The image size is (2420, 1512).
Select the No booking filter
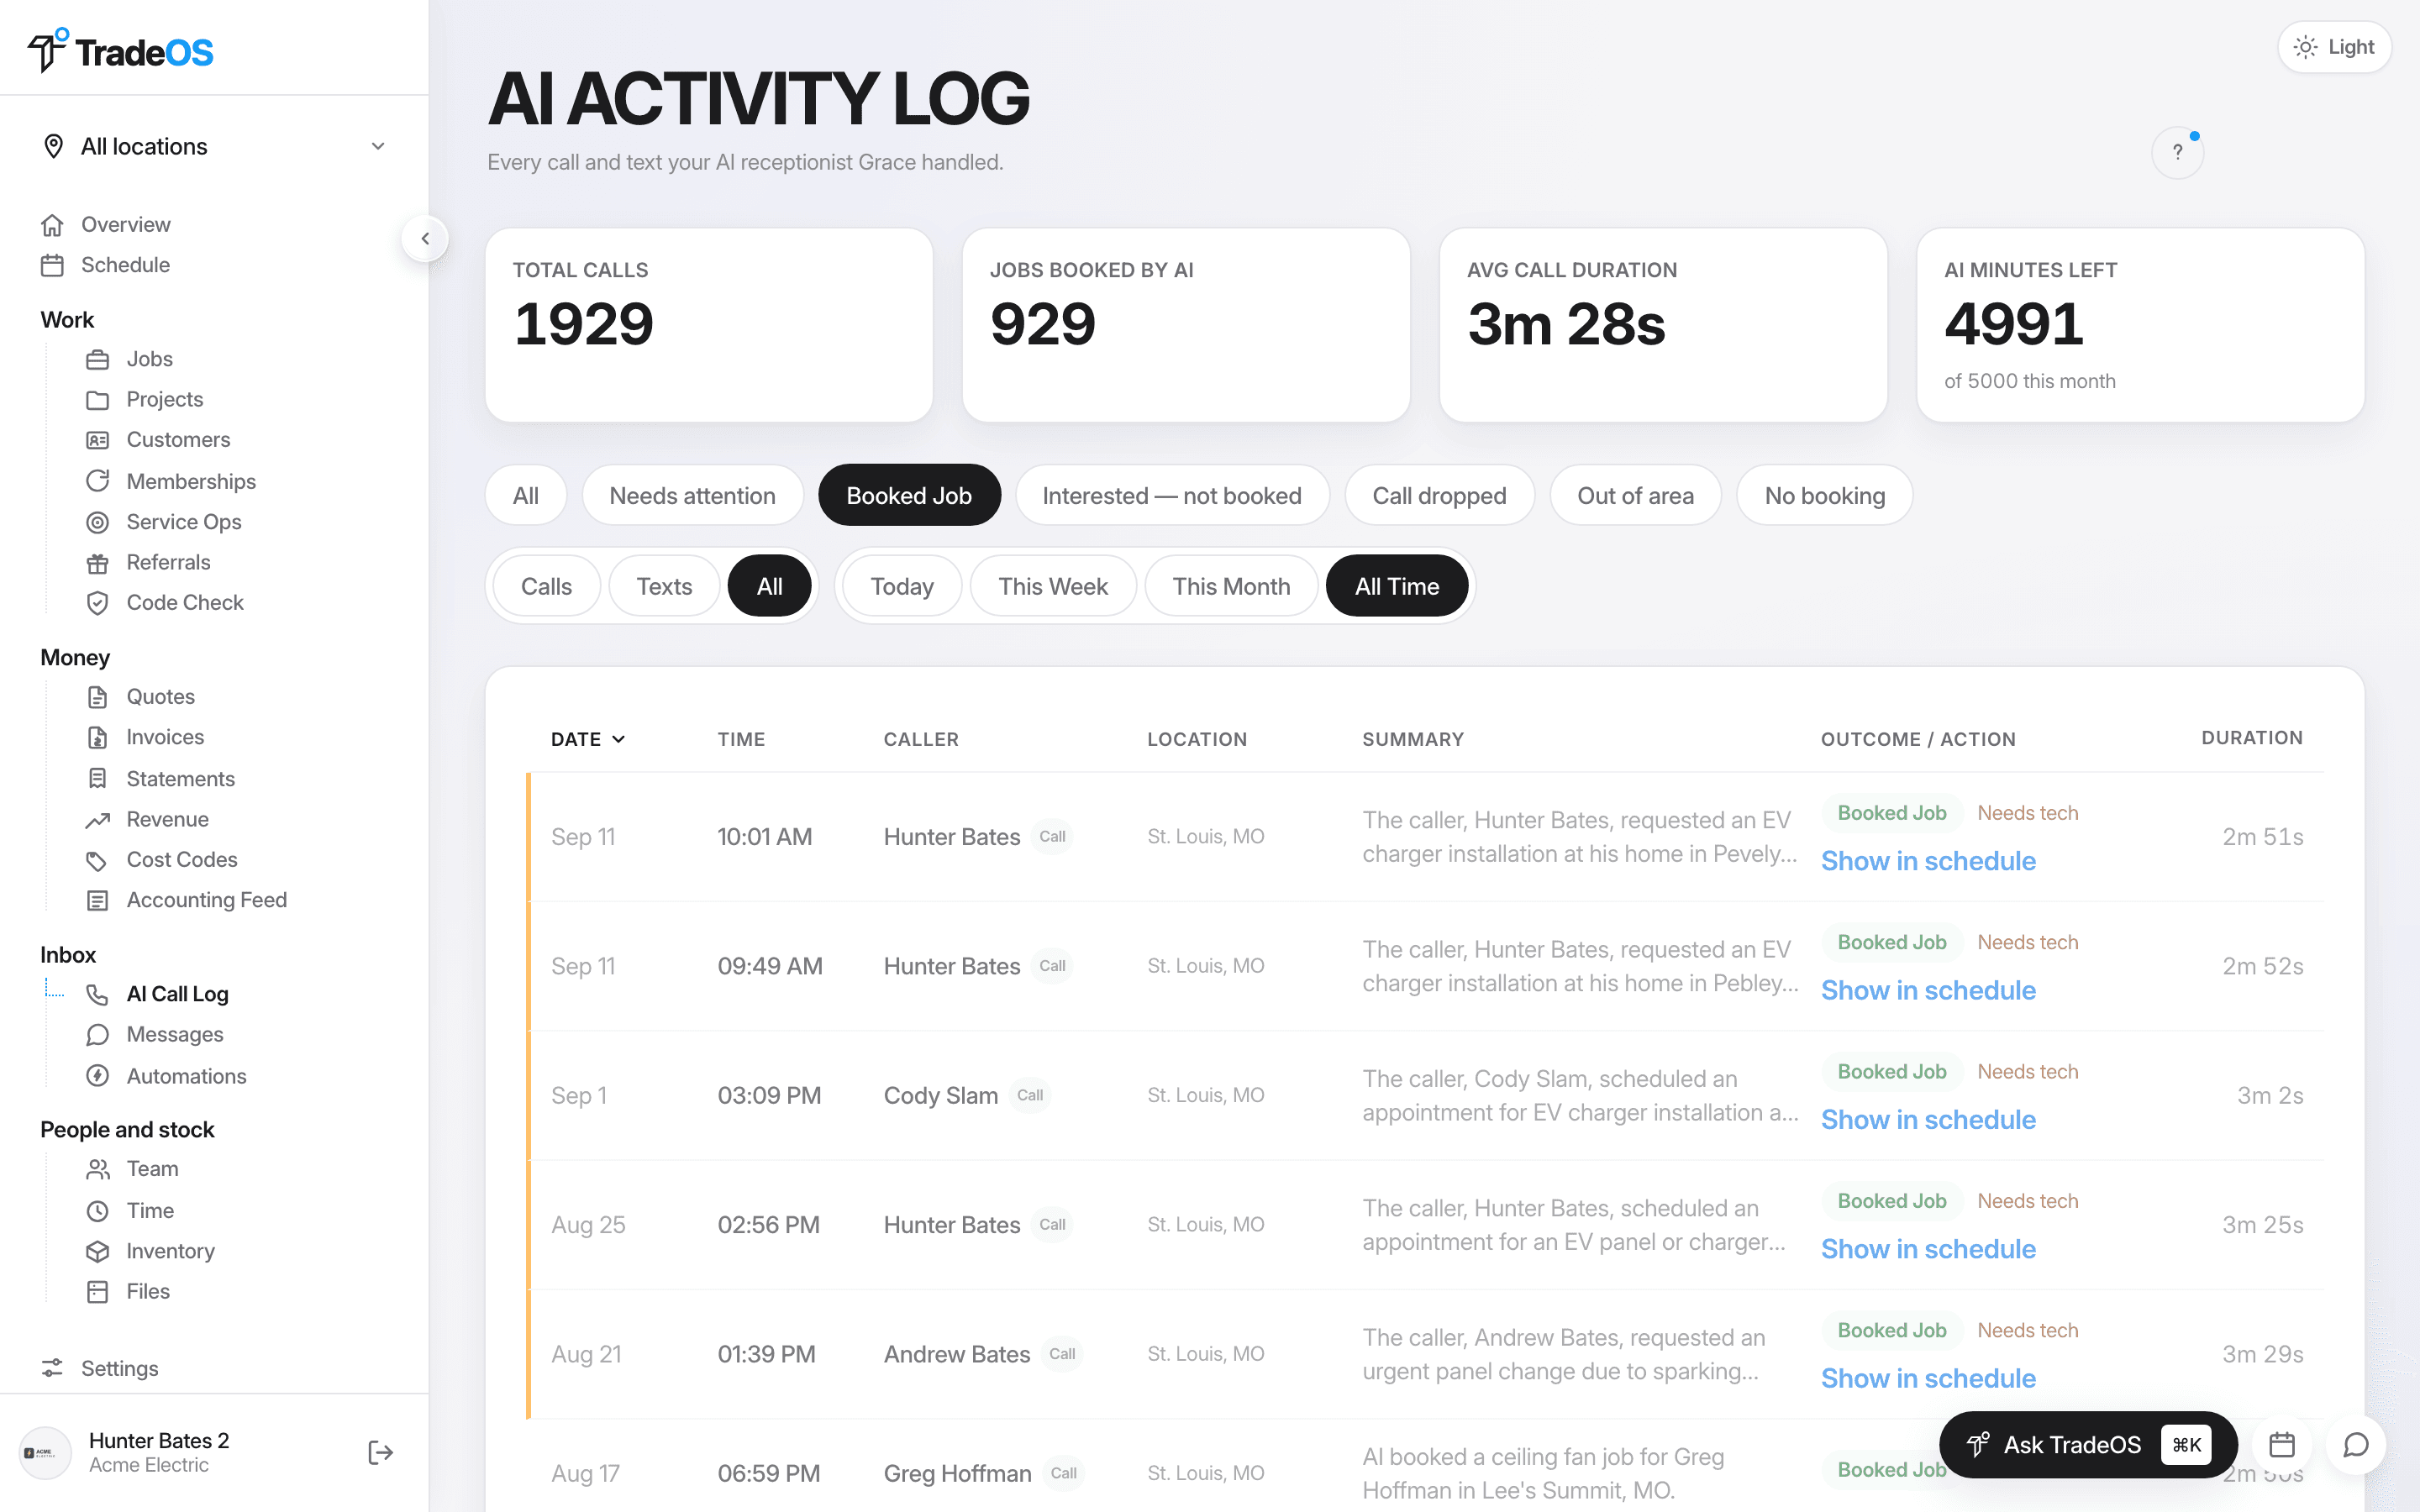[1825, 495]
